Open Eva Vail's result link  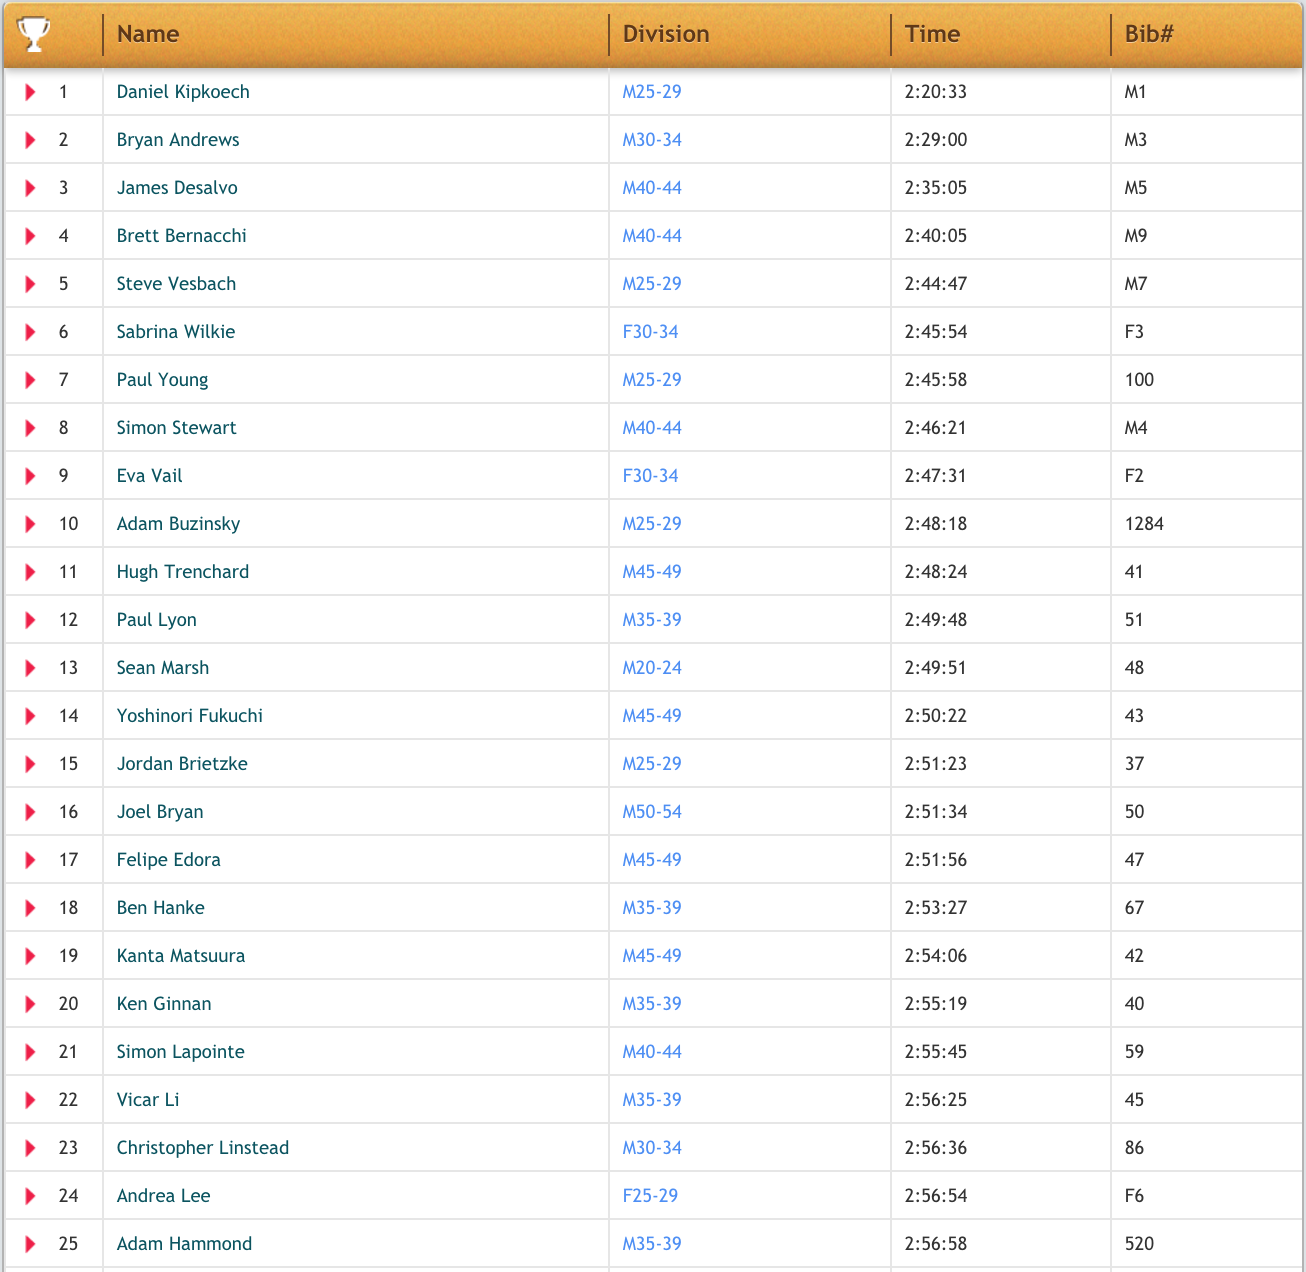(149, 476)
